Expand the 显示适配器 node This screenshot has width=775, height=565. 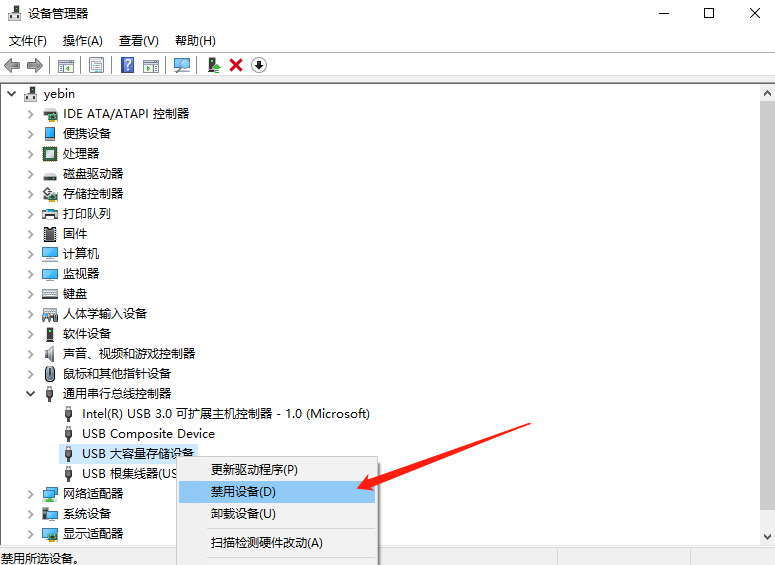click(x=31, y=533)
